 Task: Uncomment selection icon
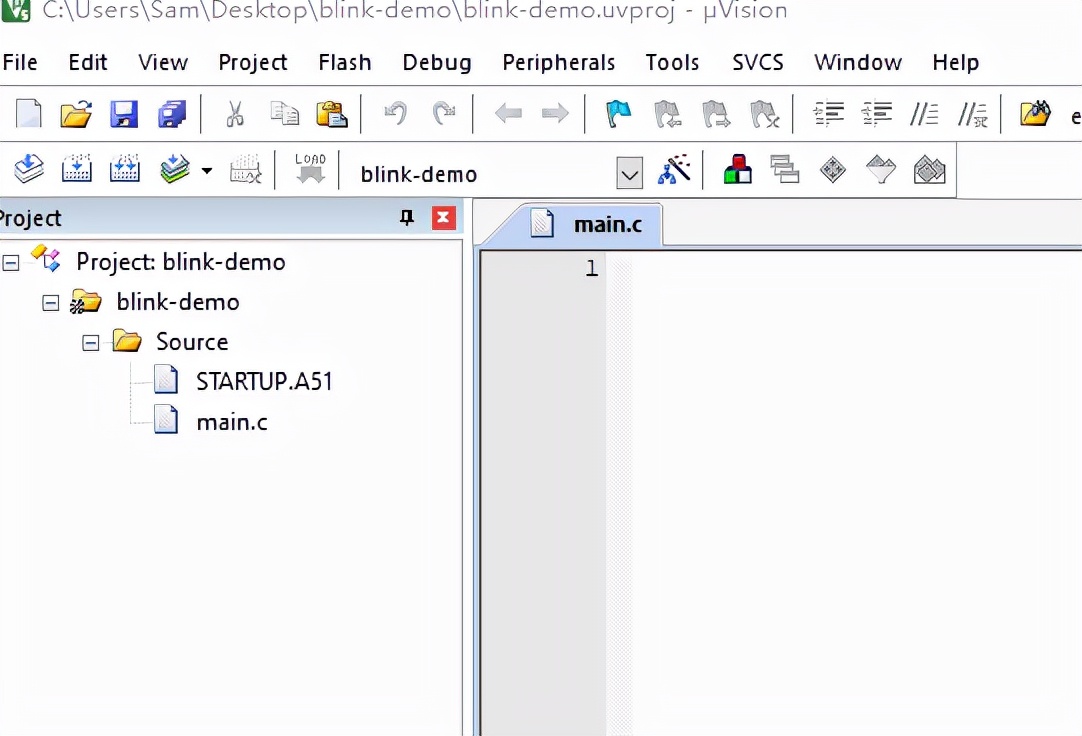(972, 115)
